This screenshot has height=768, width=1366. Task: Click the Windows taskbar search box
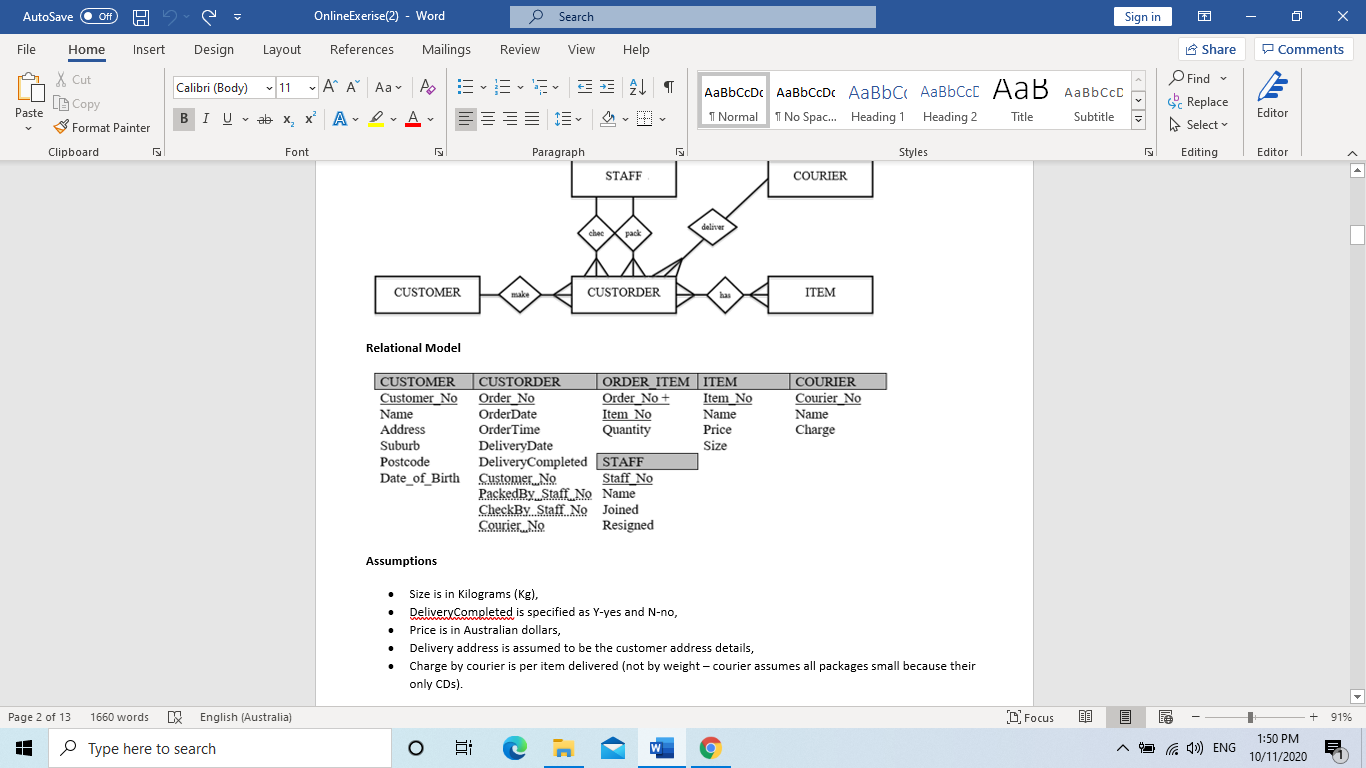tap(220, 748)
